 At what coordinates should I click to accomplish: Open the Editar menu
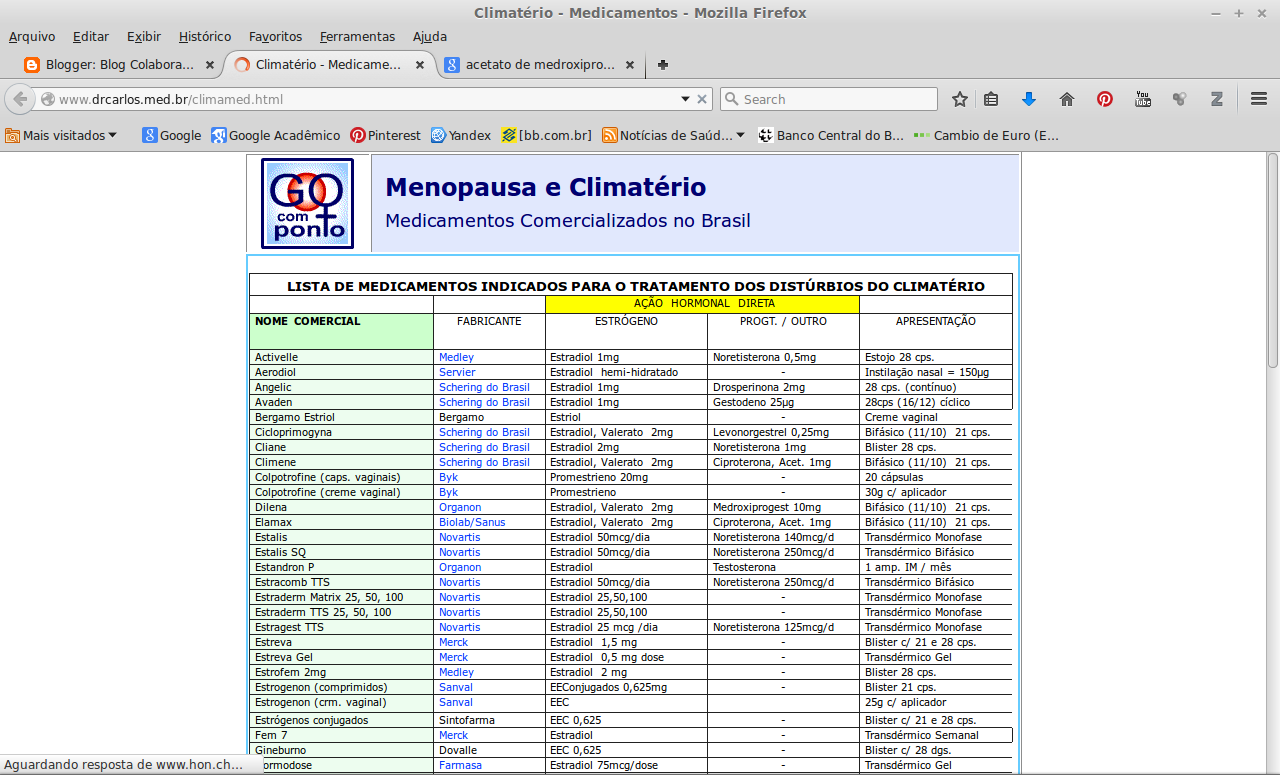91,37
